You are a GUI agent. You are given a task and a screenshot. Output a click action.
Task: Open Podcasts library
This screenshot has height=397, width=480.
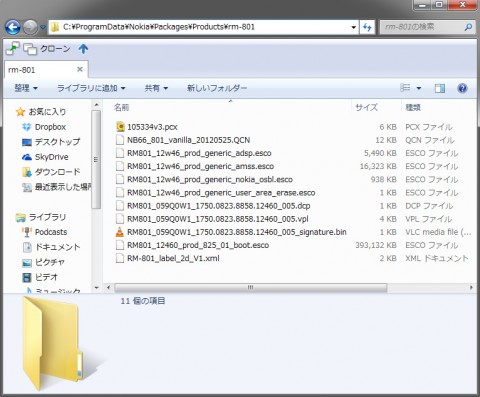44,232
